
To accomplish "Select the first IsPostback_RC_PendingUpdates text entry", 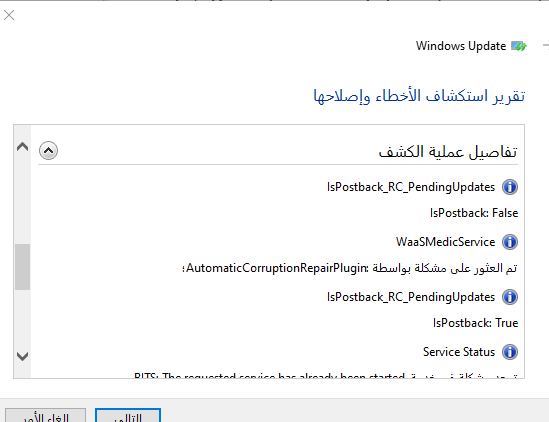I will 411,187.
